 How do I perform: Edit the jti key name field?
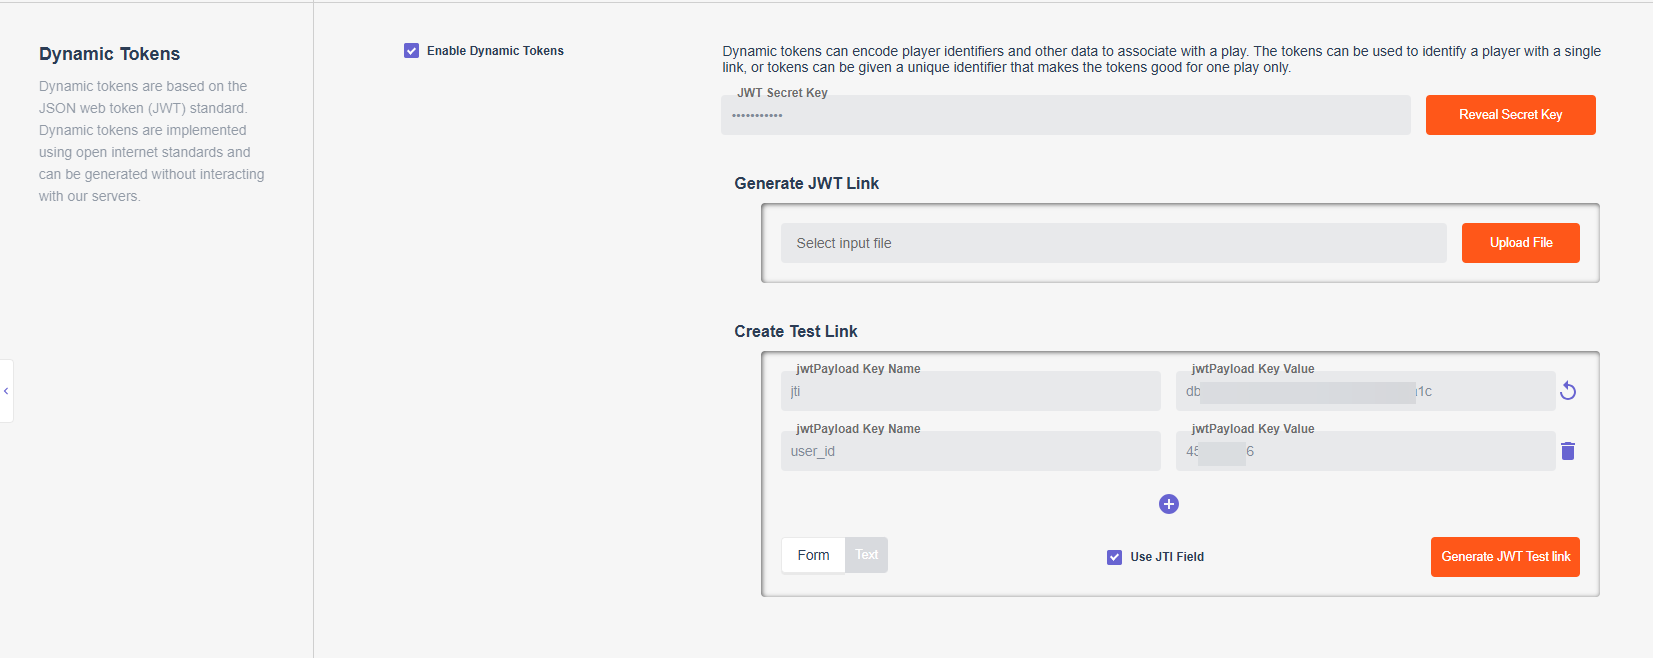[971, 391]
